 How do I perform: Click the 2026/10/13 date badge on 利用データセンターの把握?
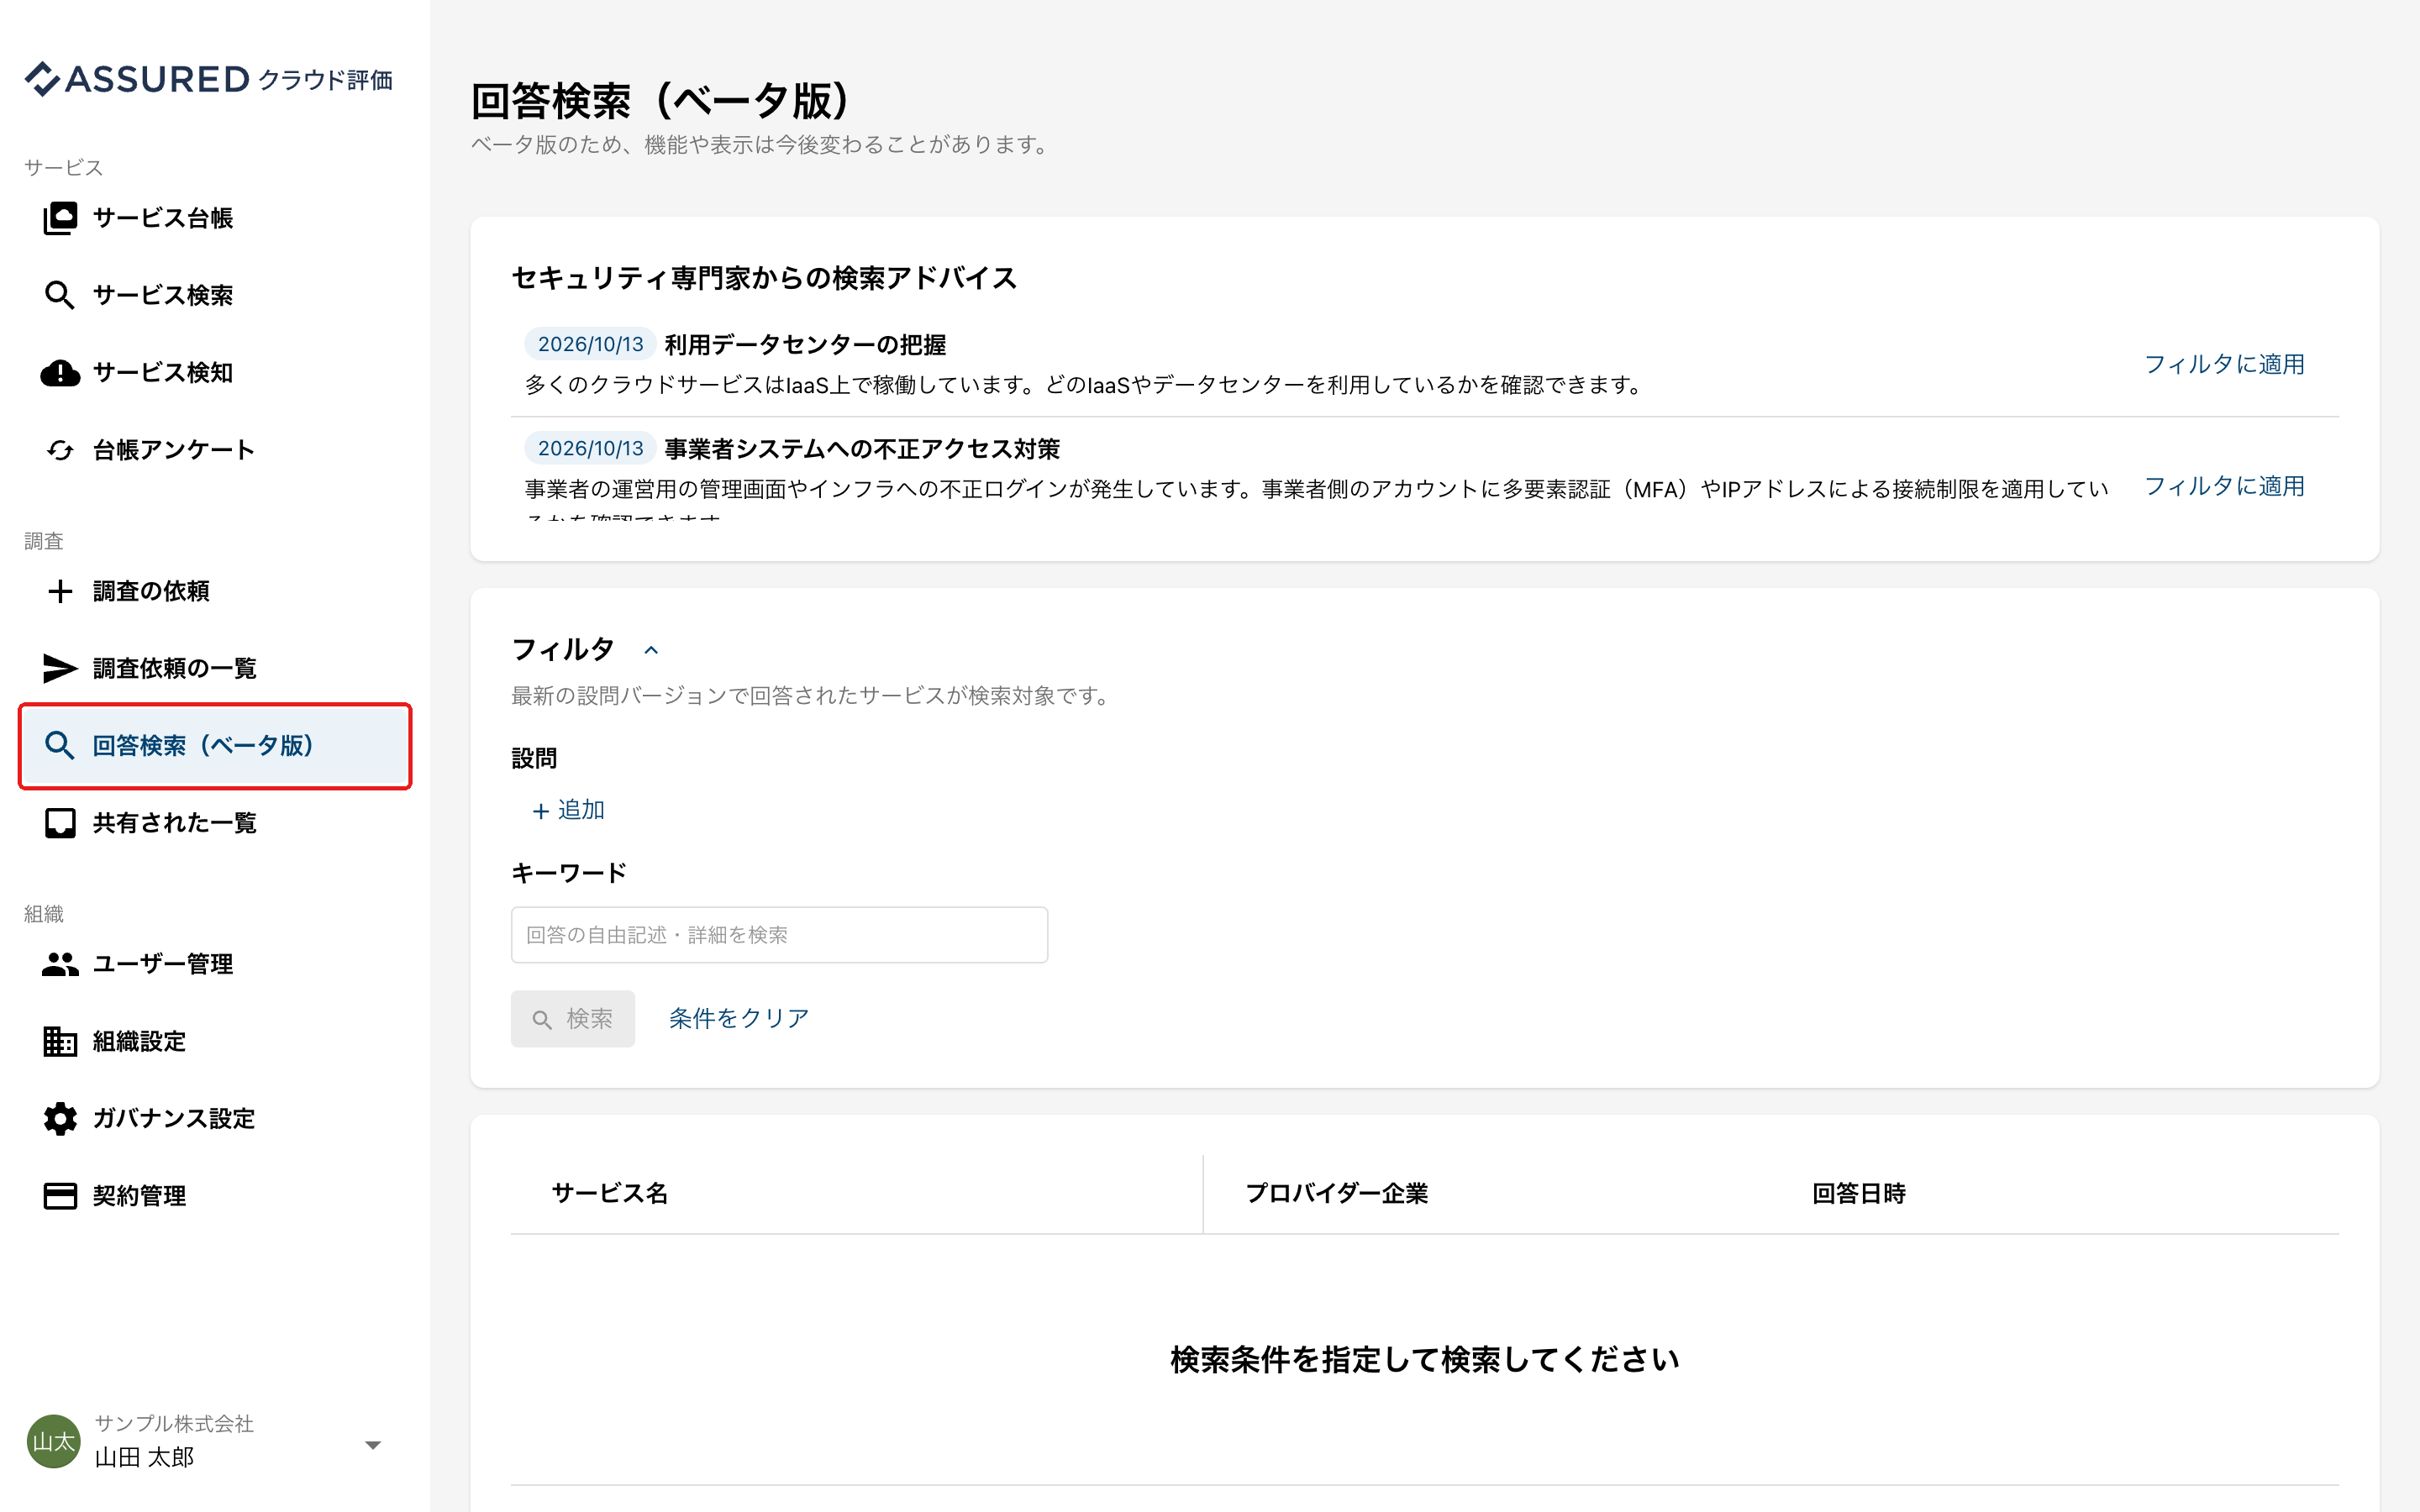[590, 344]
